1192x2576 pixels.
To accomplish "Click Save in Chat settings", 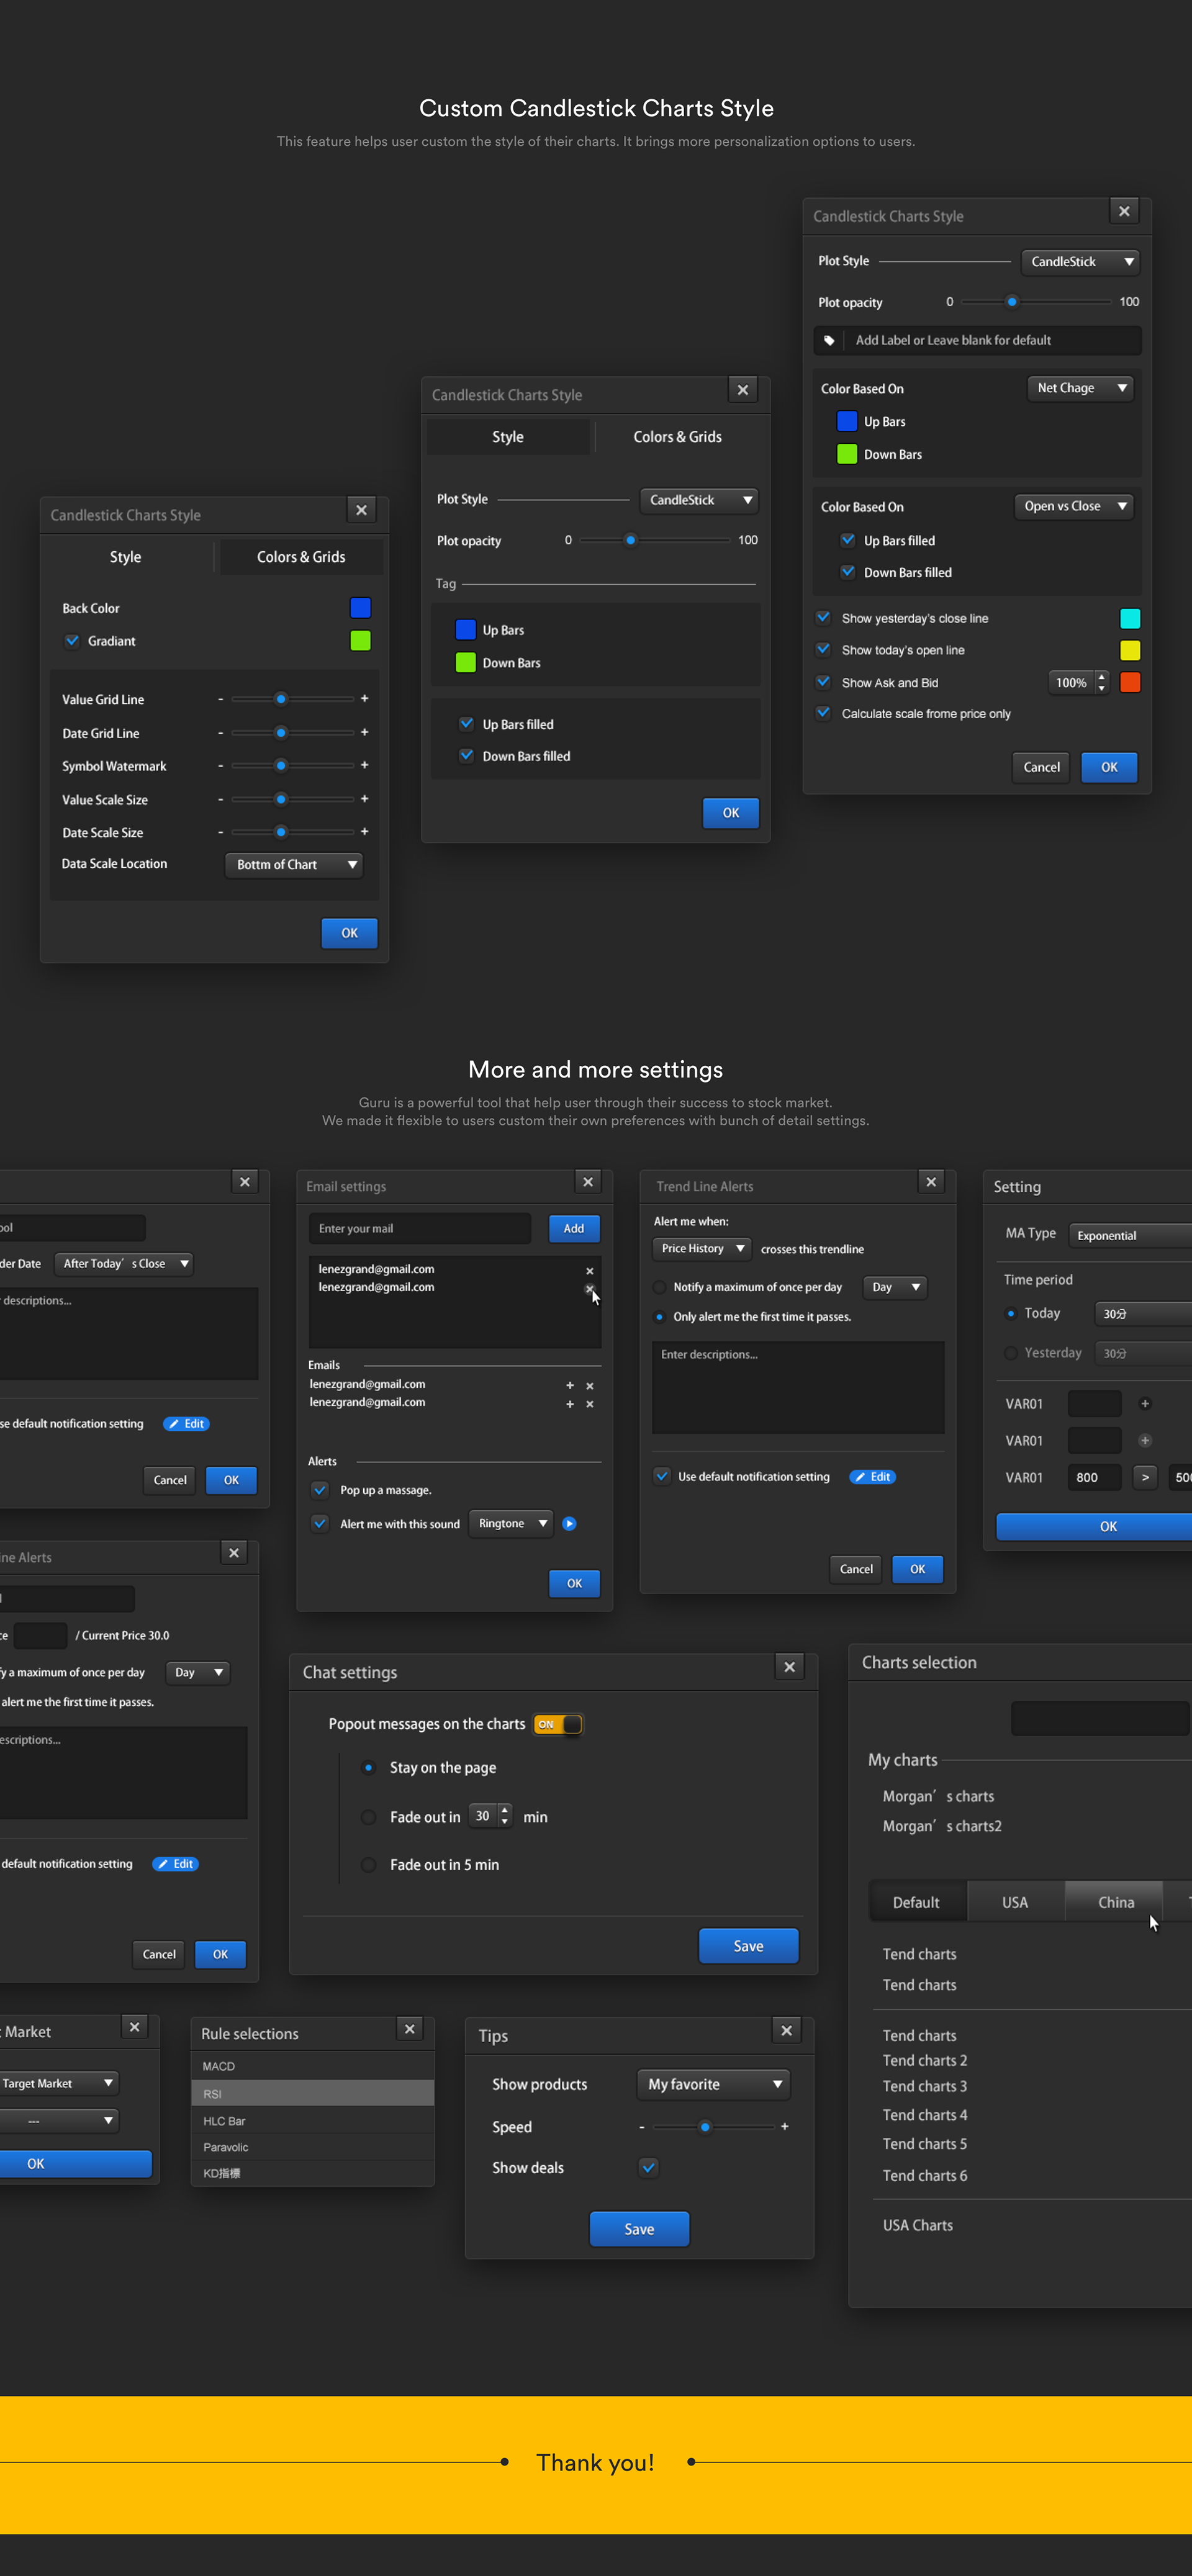I will click(x=748, y=1945).
